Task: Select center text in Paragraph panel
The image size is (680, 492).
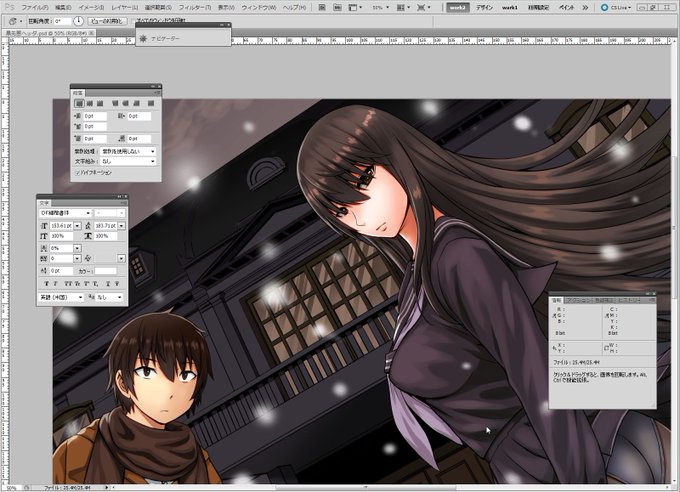Action: 89,103
